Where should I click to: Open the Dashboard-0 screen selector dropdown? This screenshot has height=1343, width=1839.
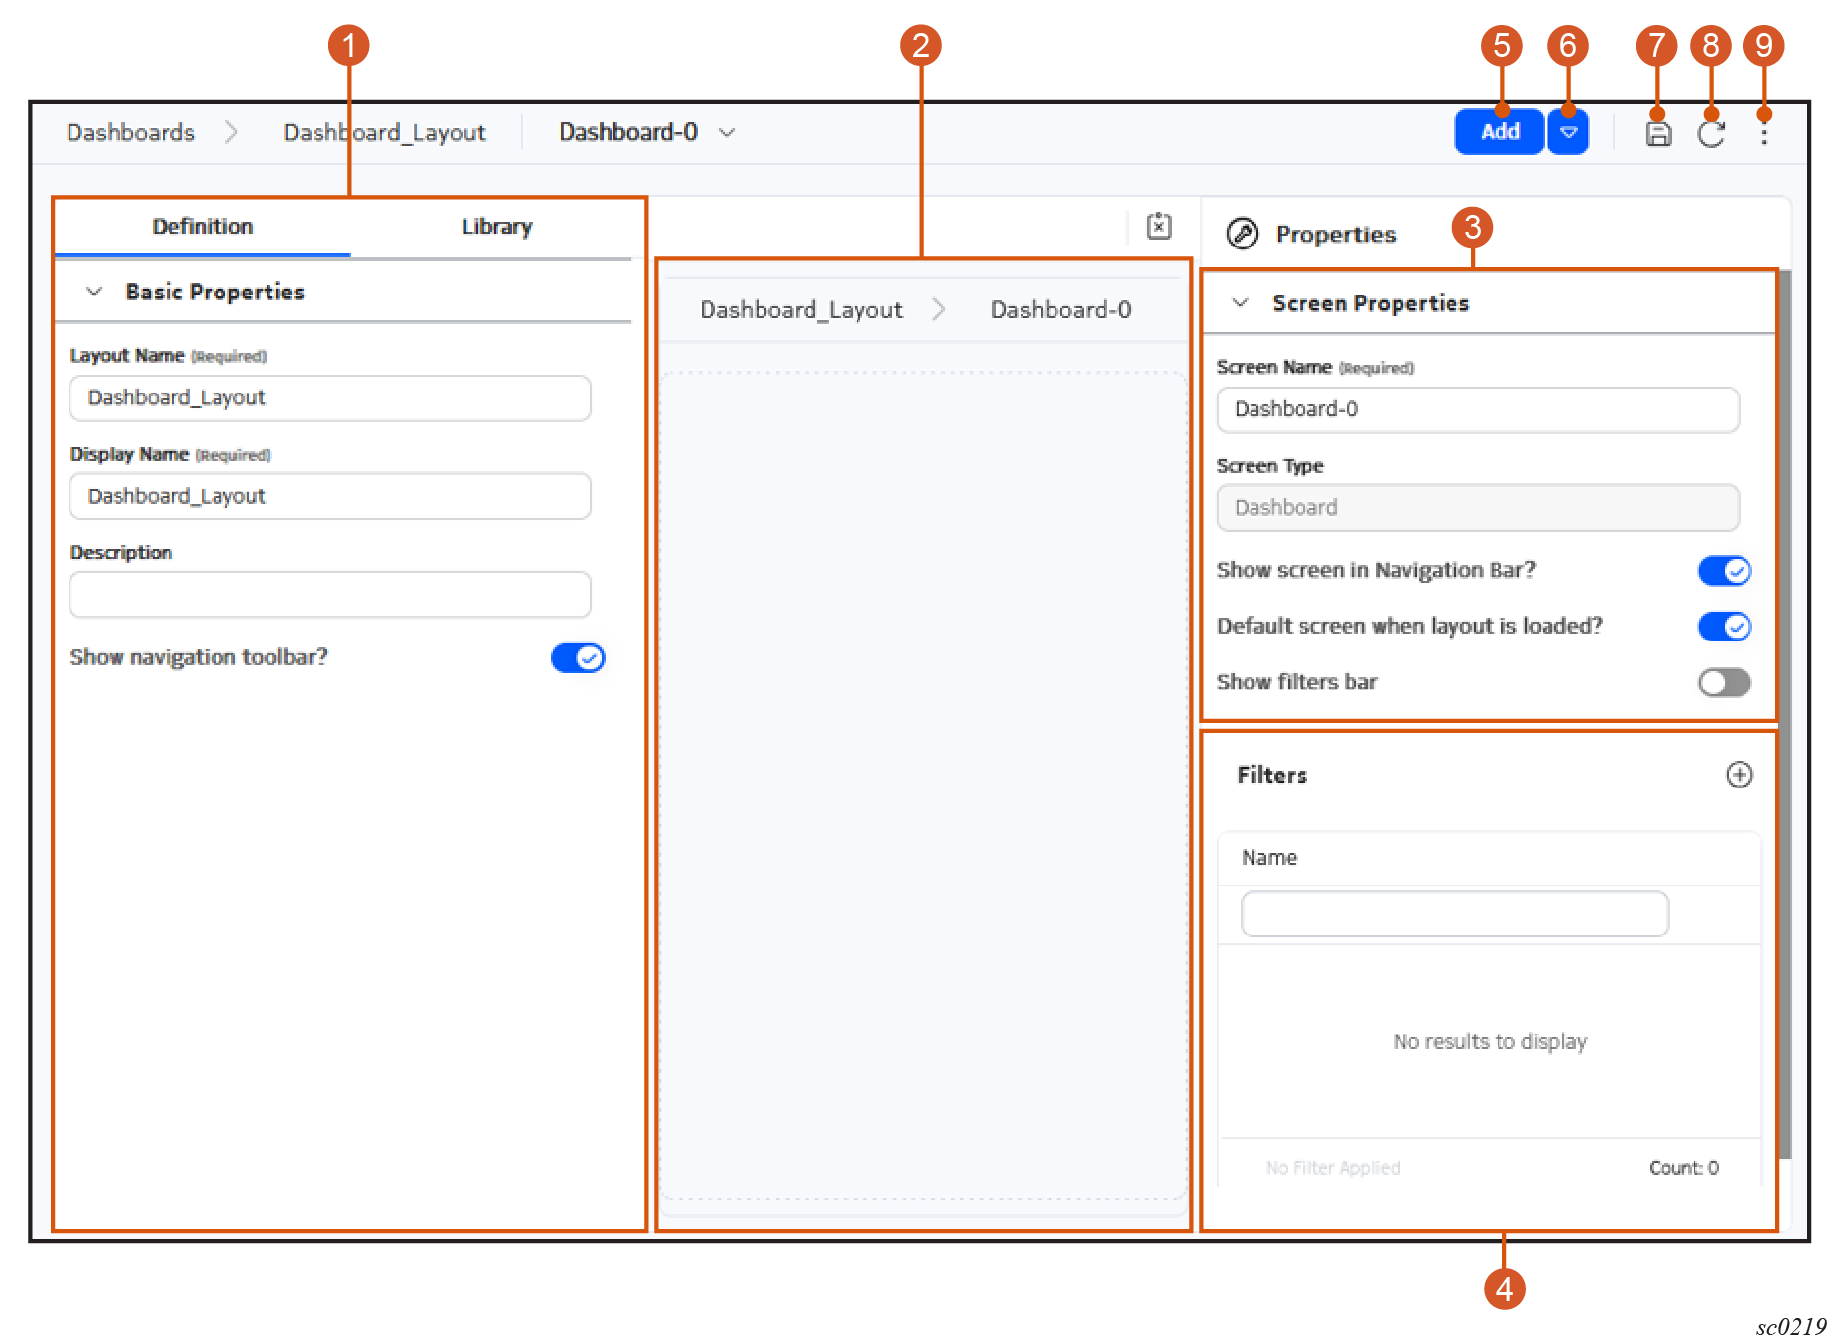[x=727, y=132]
